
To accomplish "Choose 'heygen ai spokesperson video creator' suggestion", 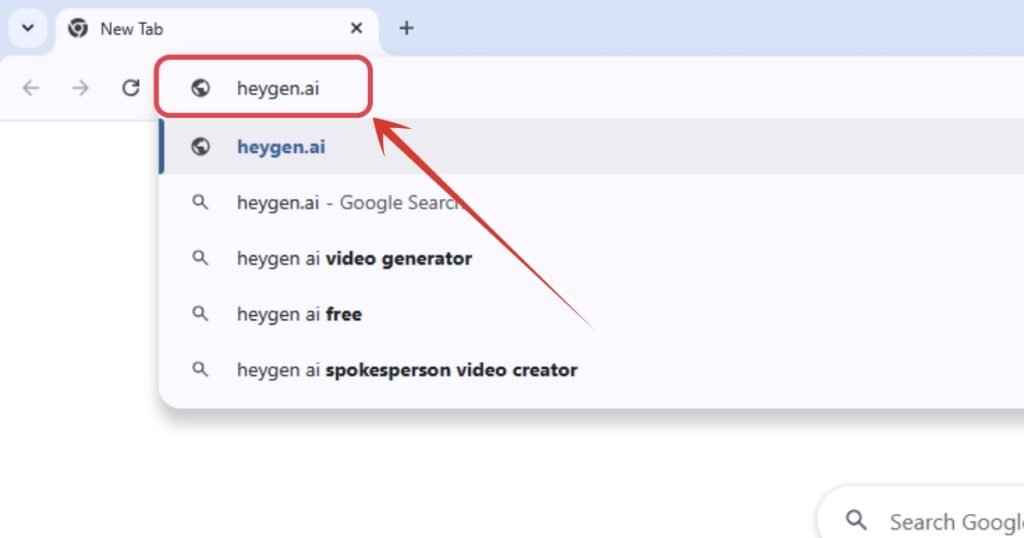I will [x=407, y=370].
